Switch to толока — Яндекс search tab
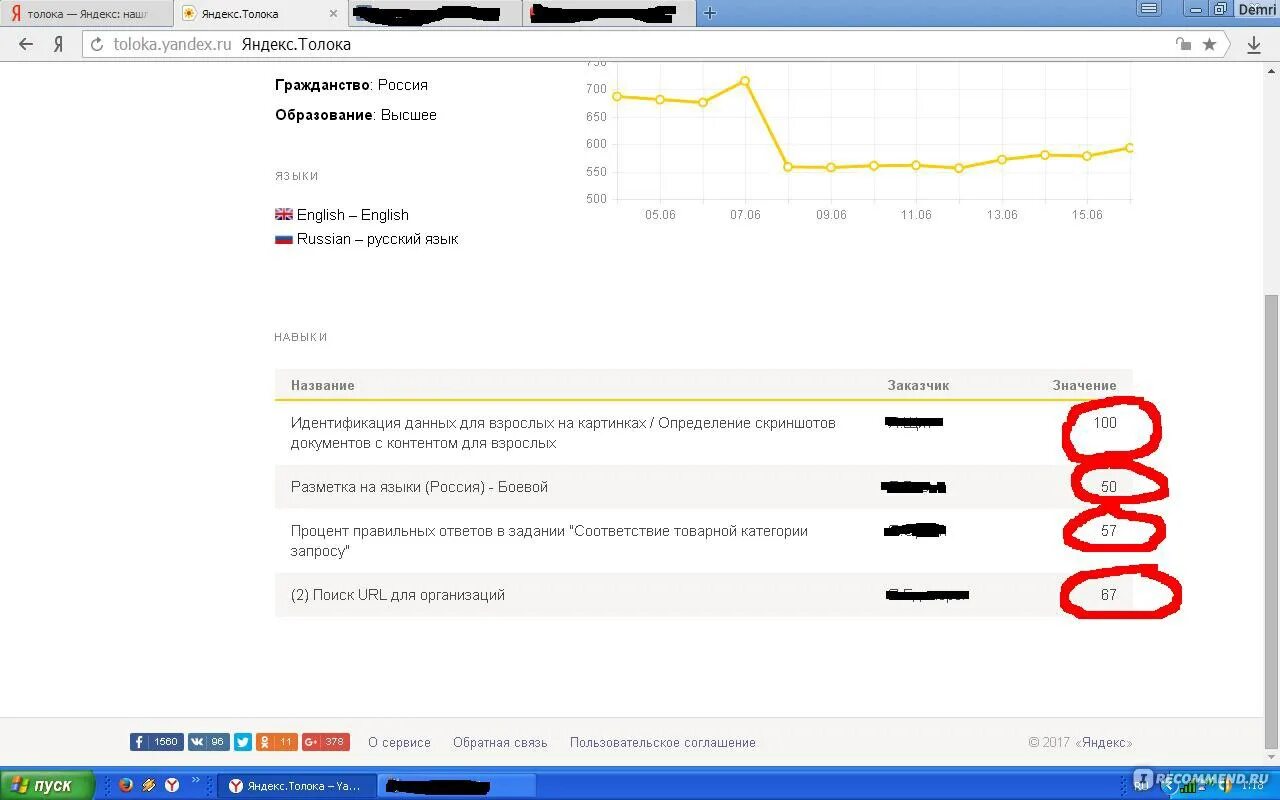The width and height of the screenshot is (1280, 800). pyautogui.click(x=85, y=14)
